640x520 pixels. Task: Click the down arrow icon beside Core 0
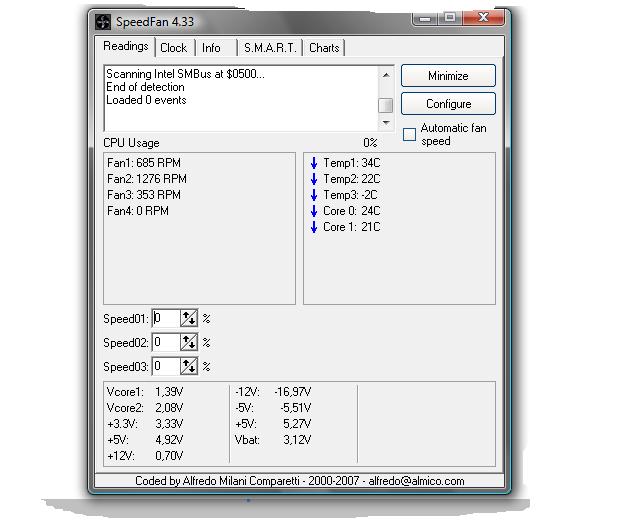[x=314, y=211]
